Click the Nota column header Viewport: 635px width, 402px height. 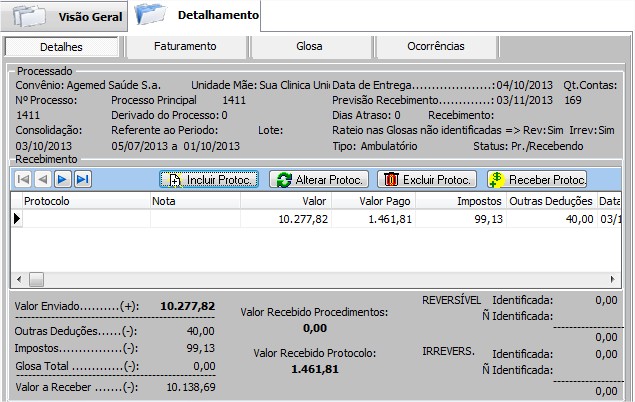[x=195, y=201]
